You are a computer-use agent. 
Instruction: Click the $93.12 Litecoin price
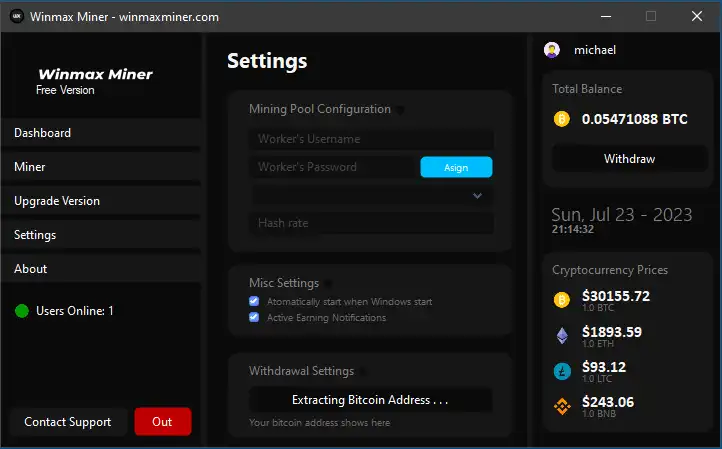click(x=604, y=367)
